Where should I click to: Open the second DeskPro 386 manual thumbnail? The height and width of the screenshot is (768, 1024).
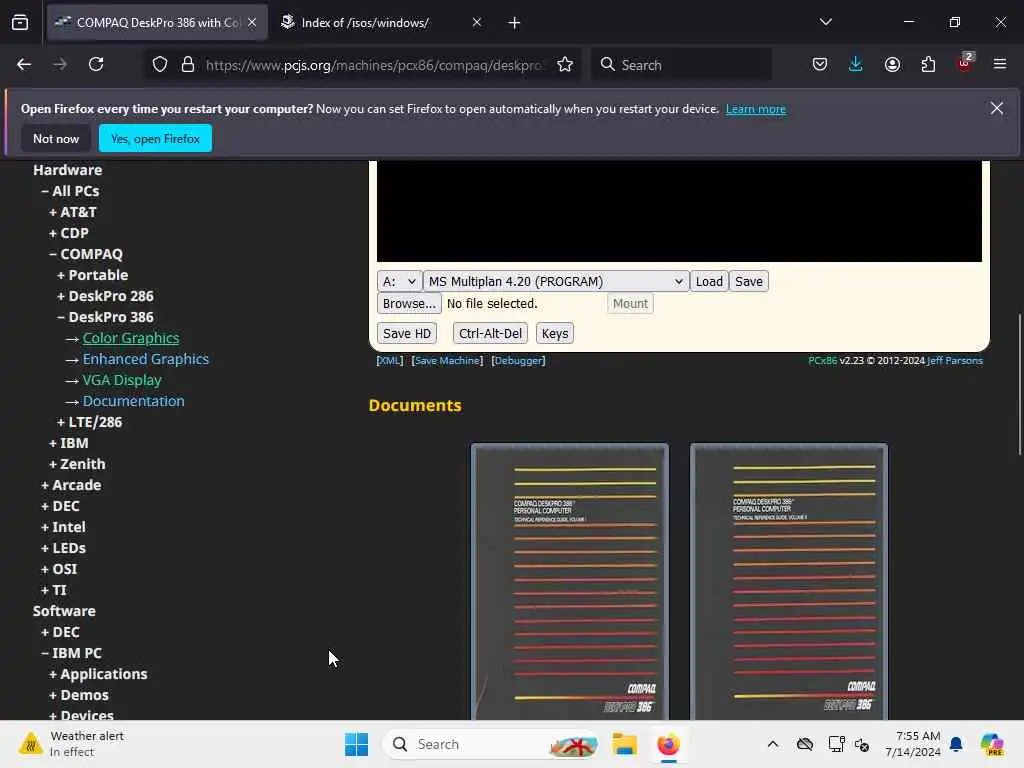(789, 581)
